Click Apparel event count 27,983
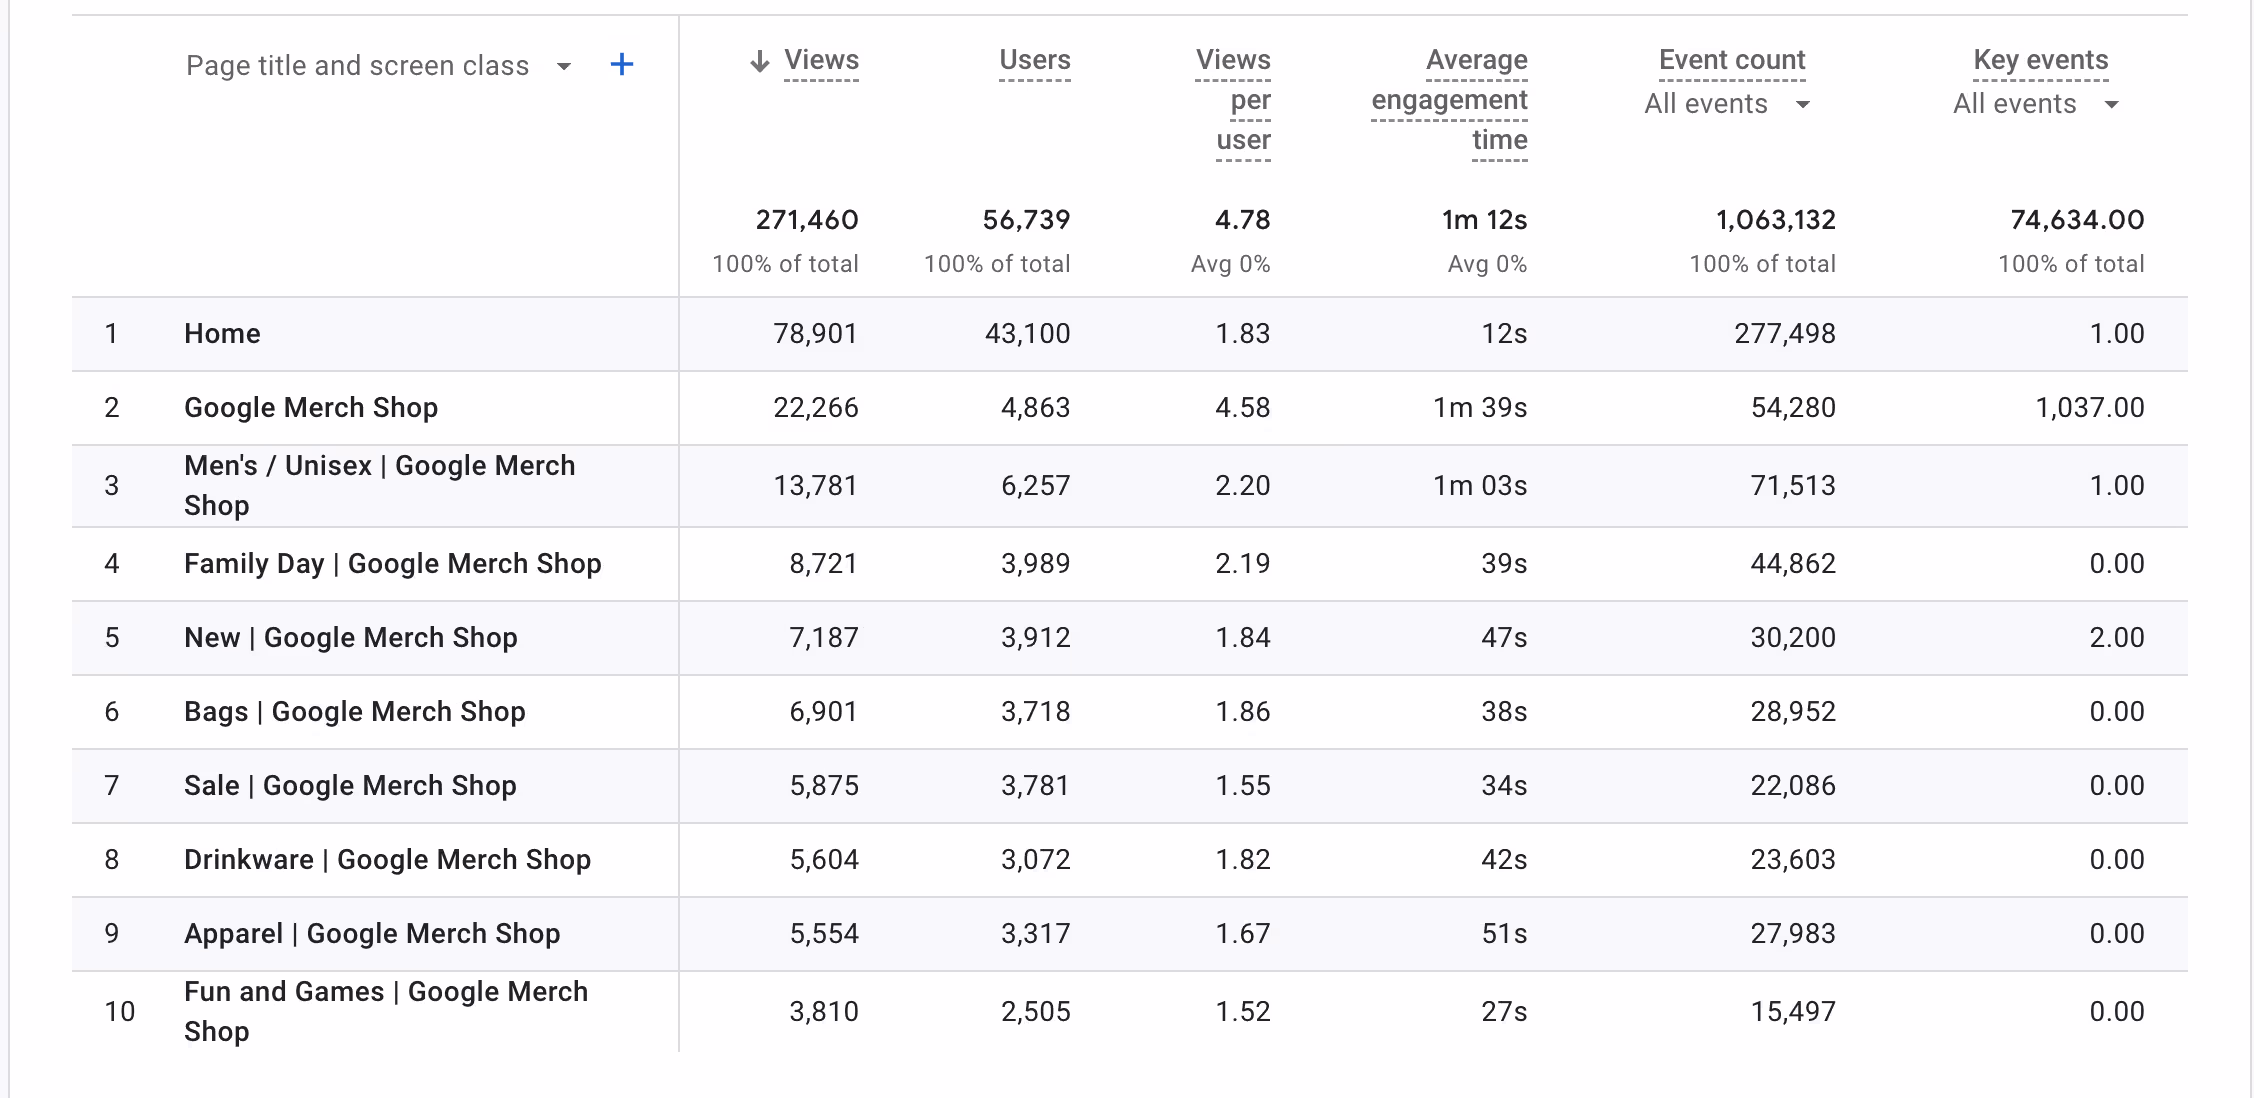This screenshot has height=1098, width=2254. (x=1793, y=934)
